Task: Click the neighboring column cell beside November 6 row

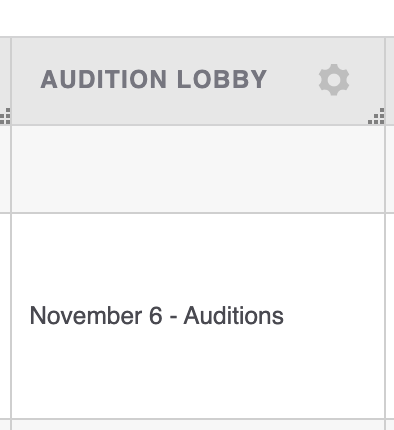Action: point(5,315)
